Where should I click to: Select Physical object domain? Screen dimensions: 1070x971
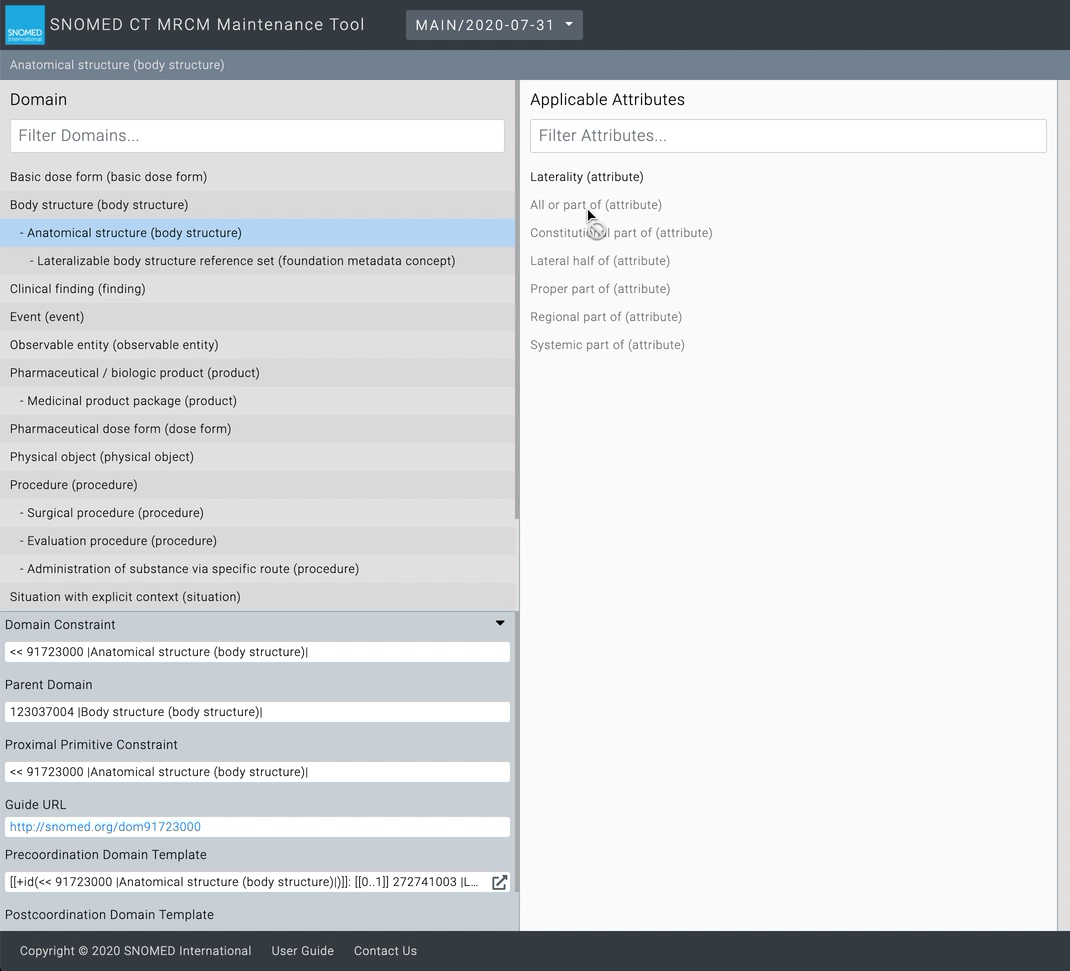click(257, 456)
